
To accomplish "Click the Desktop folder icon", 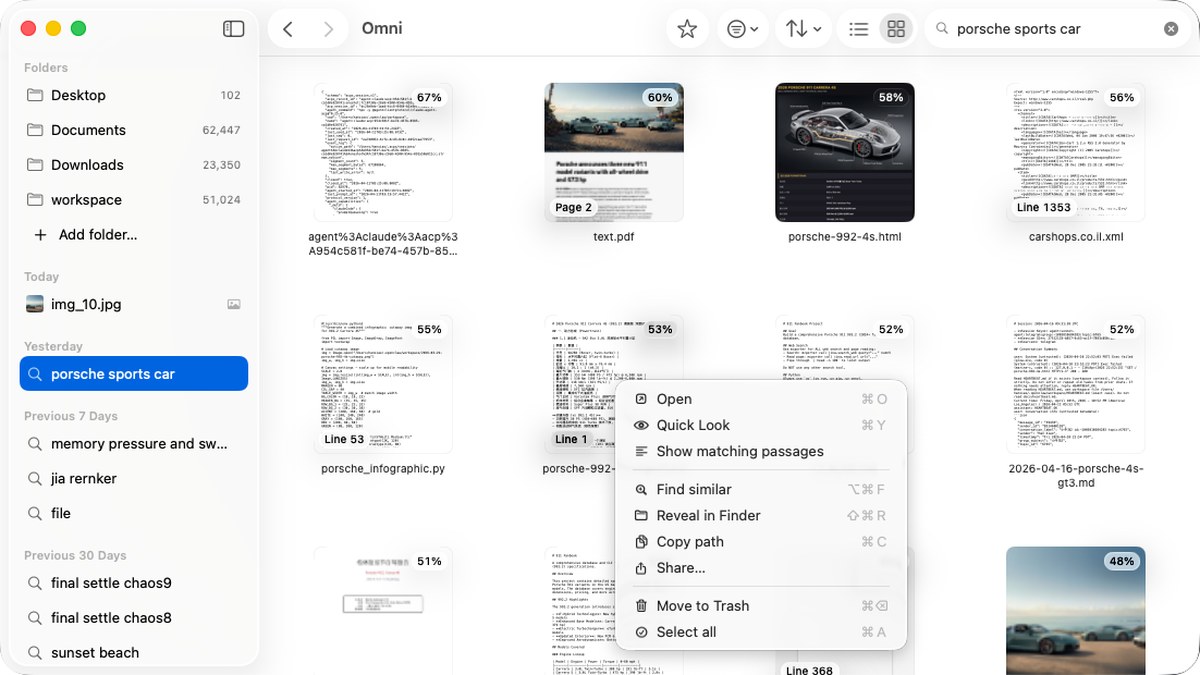I will [35, 95].
